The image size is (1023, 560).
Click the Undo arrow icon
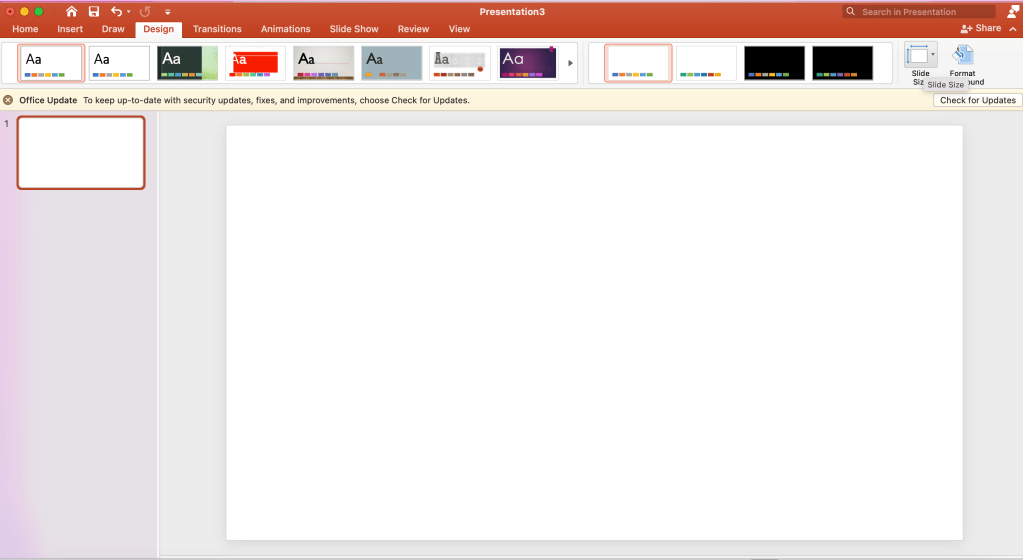pos(116,11)
